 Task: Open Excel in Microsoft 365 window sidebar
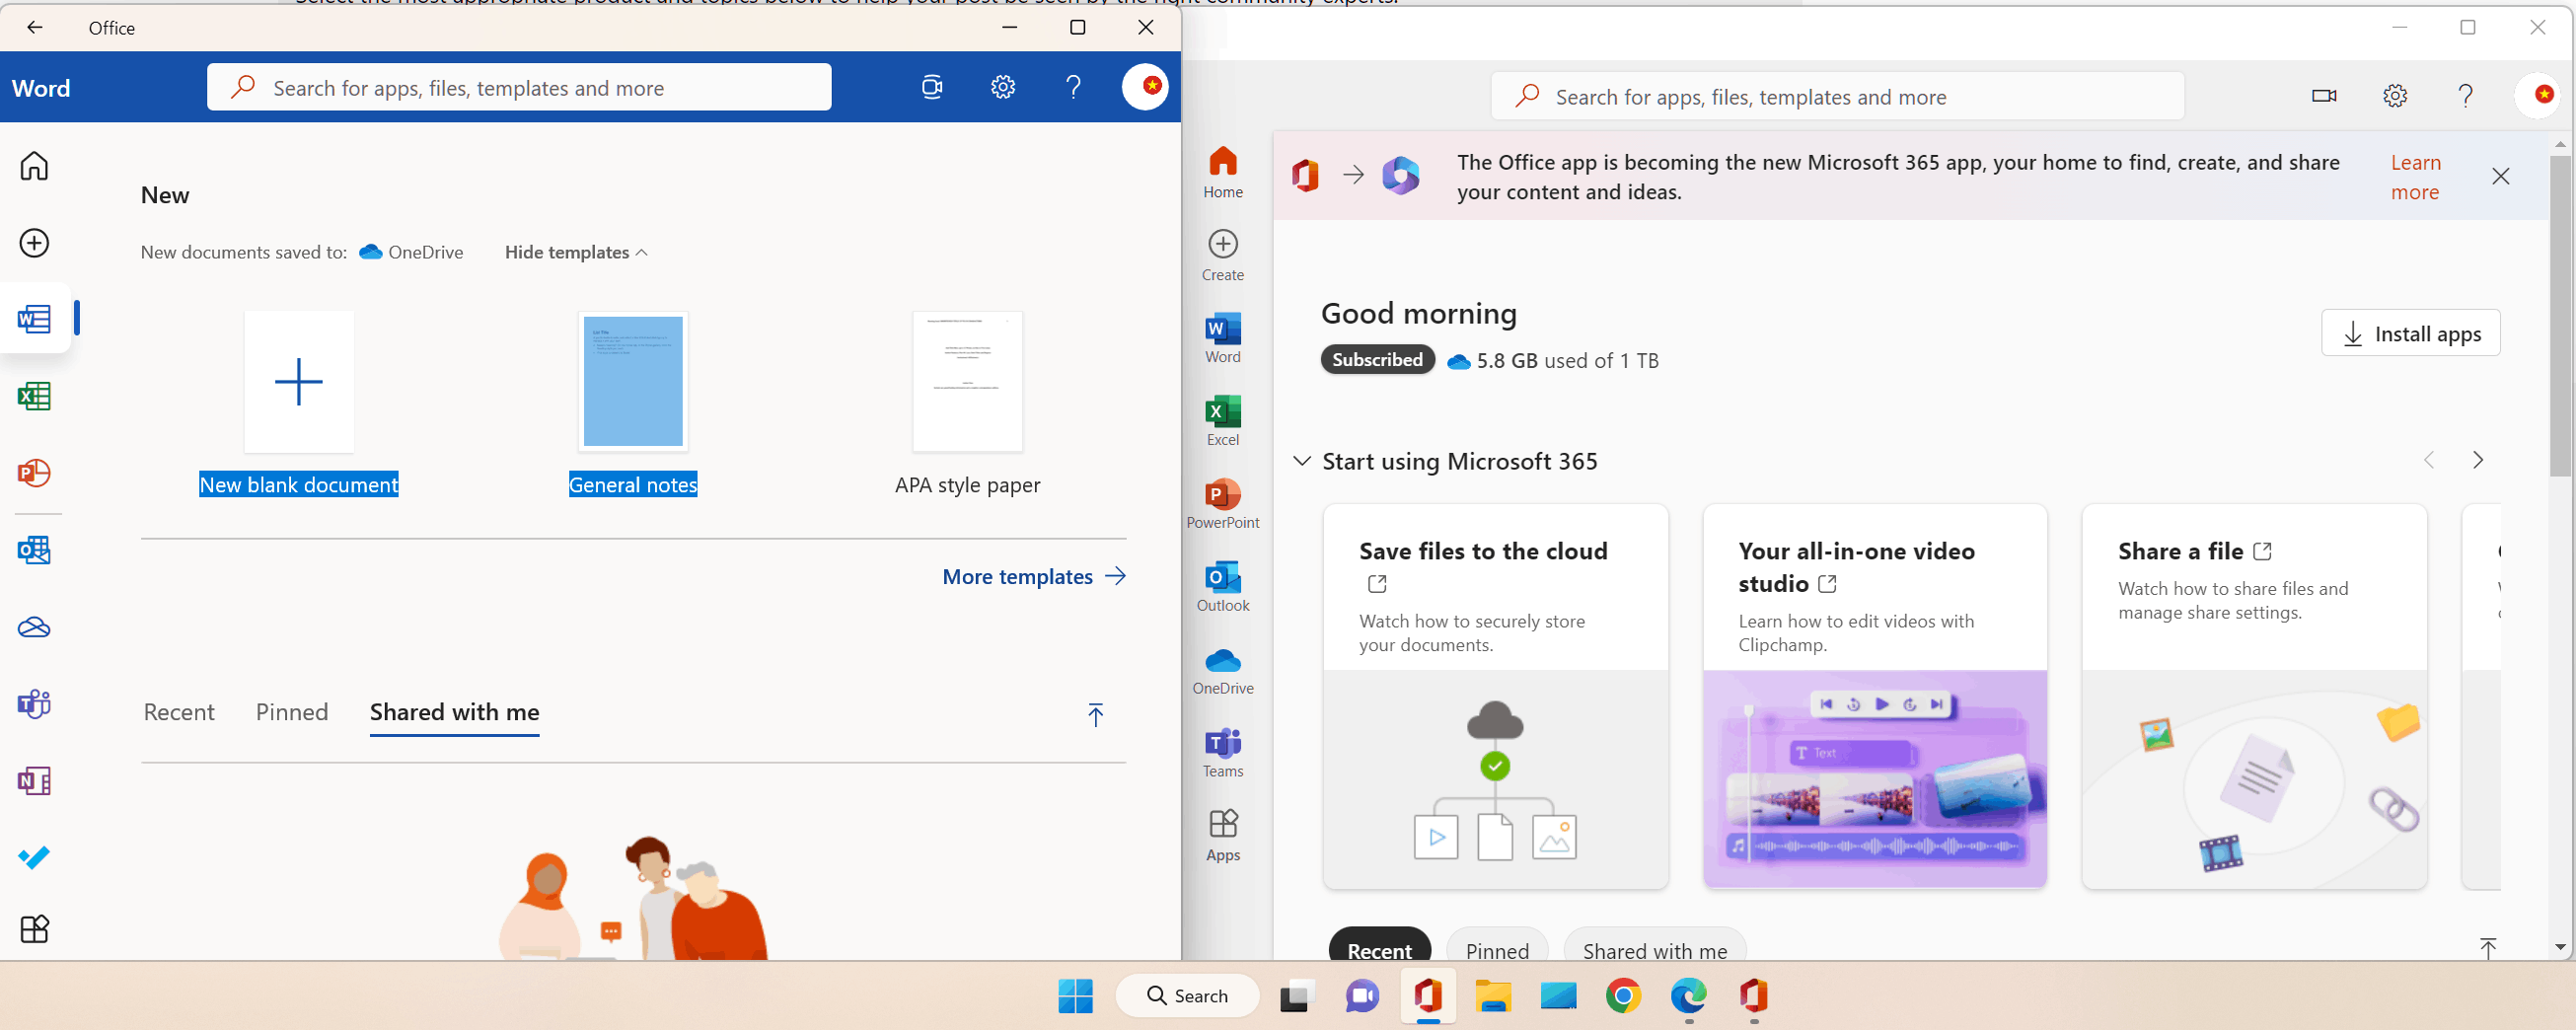point(1223,421)
